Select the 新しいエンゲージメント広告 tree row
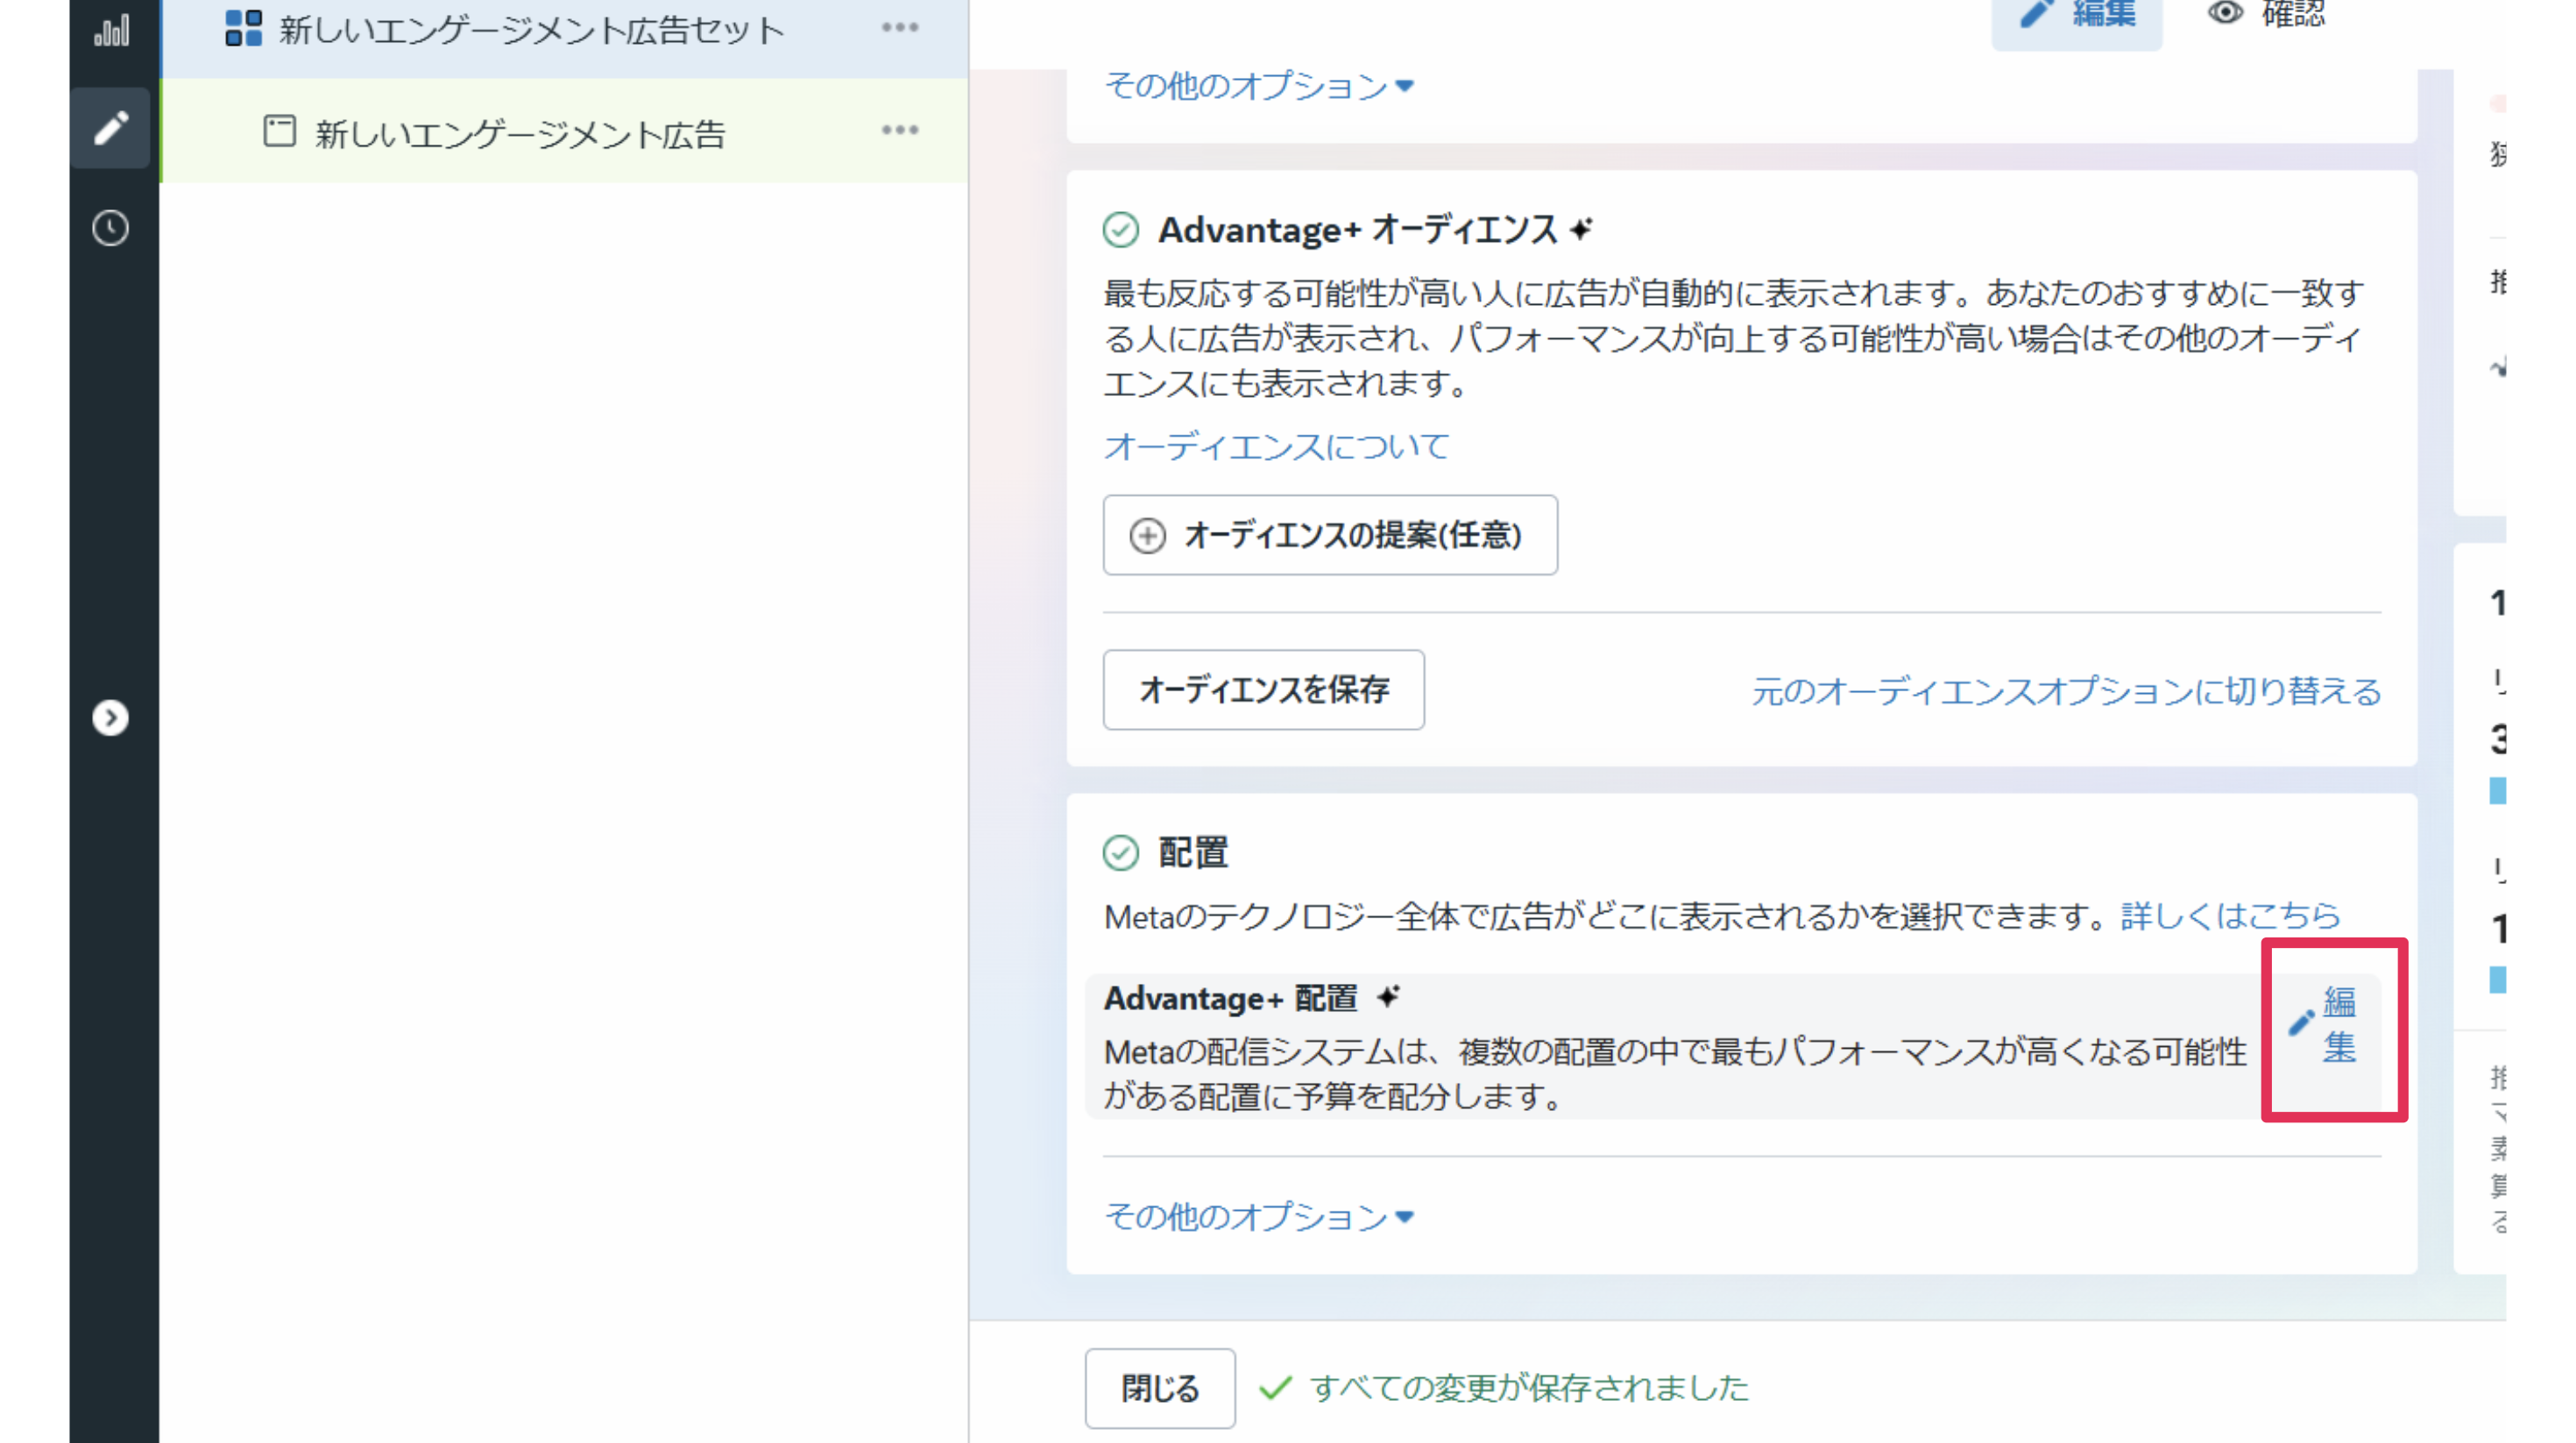2576x1443 pixels. click(564, 131)
